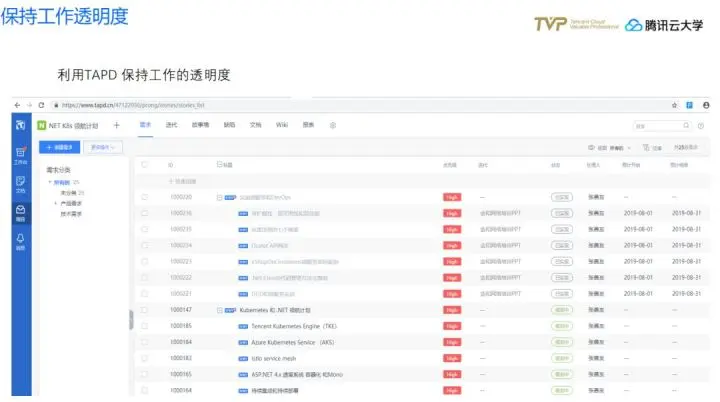This screenshot has height=402, width=720.
Task: Open the 更多操作 dropdown button
Action: 103,147
